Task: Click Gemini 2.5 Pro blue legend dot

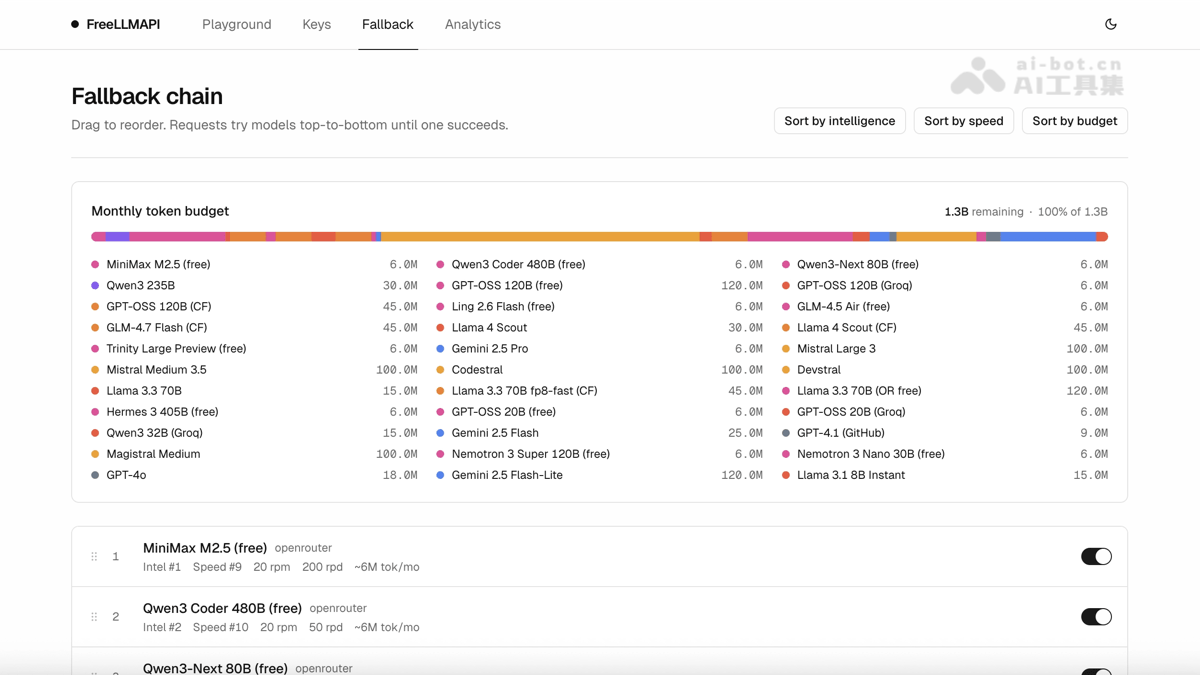Action: coord(440,349)
